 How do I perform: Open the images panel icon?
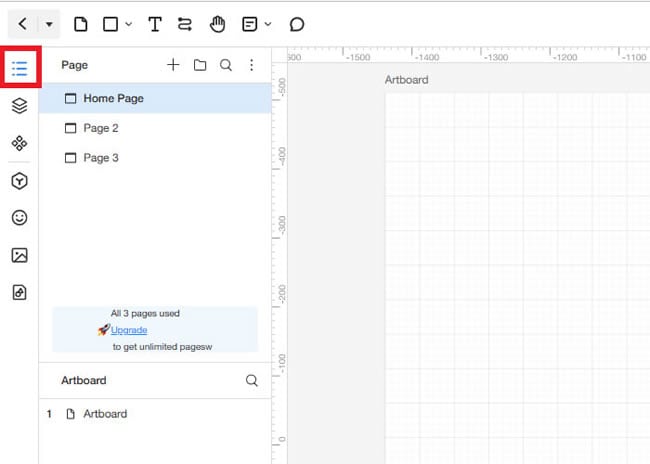(19, 255)
